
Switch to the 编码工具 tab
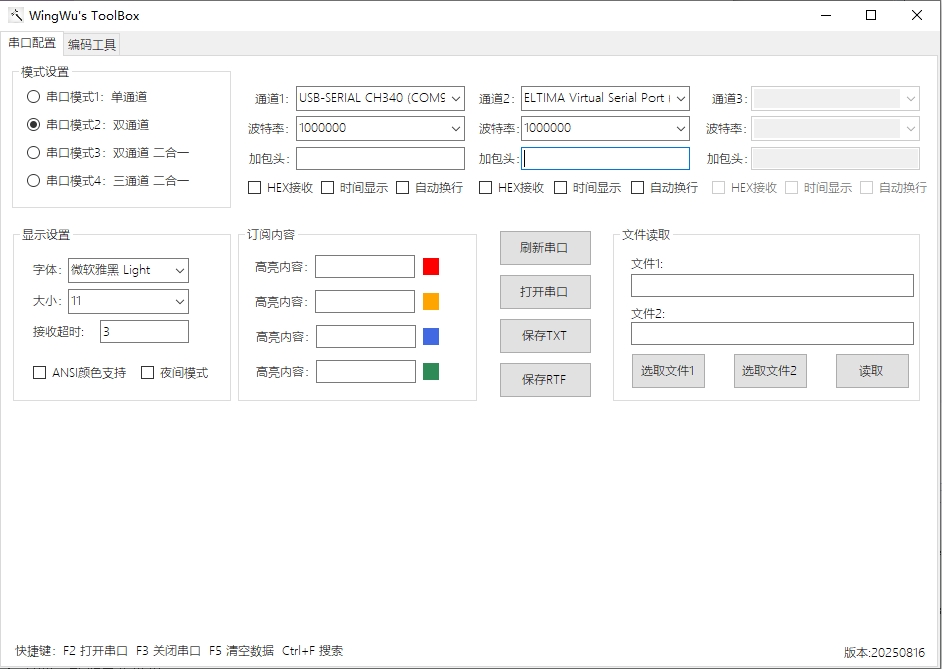[92, 44]
